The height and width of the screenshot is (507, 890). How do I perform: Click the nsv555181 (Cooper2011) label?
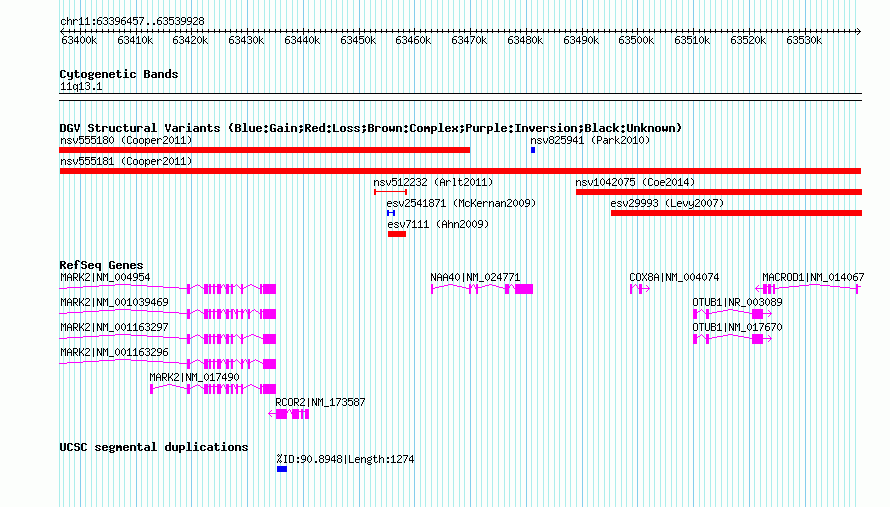pos(126,161)
